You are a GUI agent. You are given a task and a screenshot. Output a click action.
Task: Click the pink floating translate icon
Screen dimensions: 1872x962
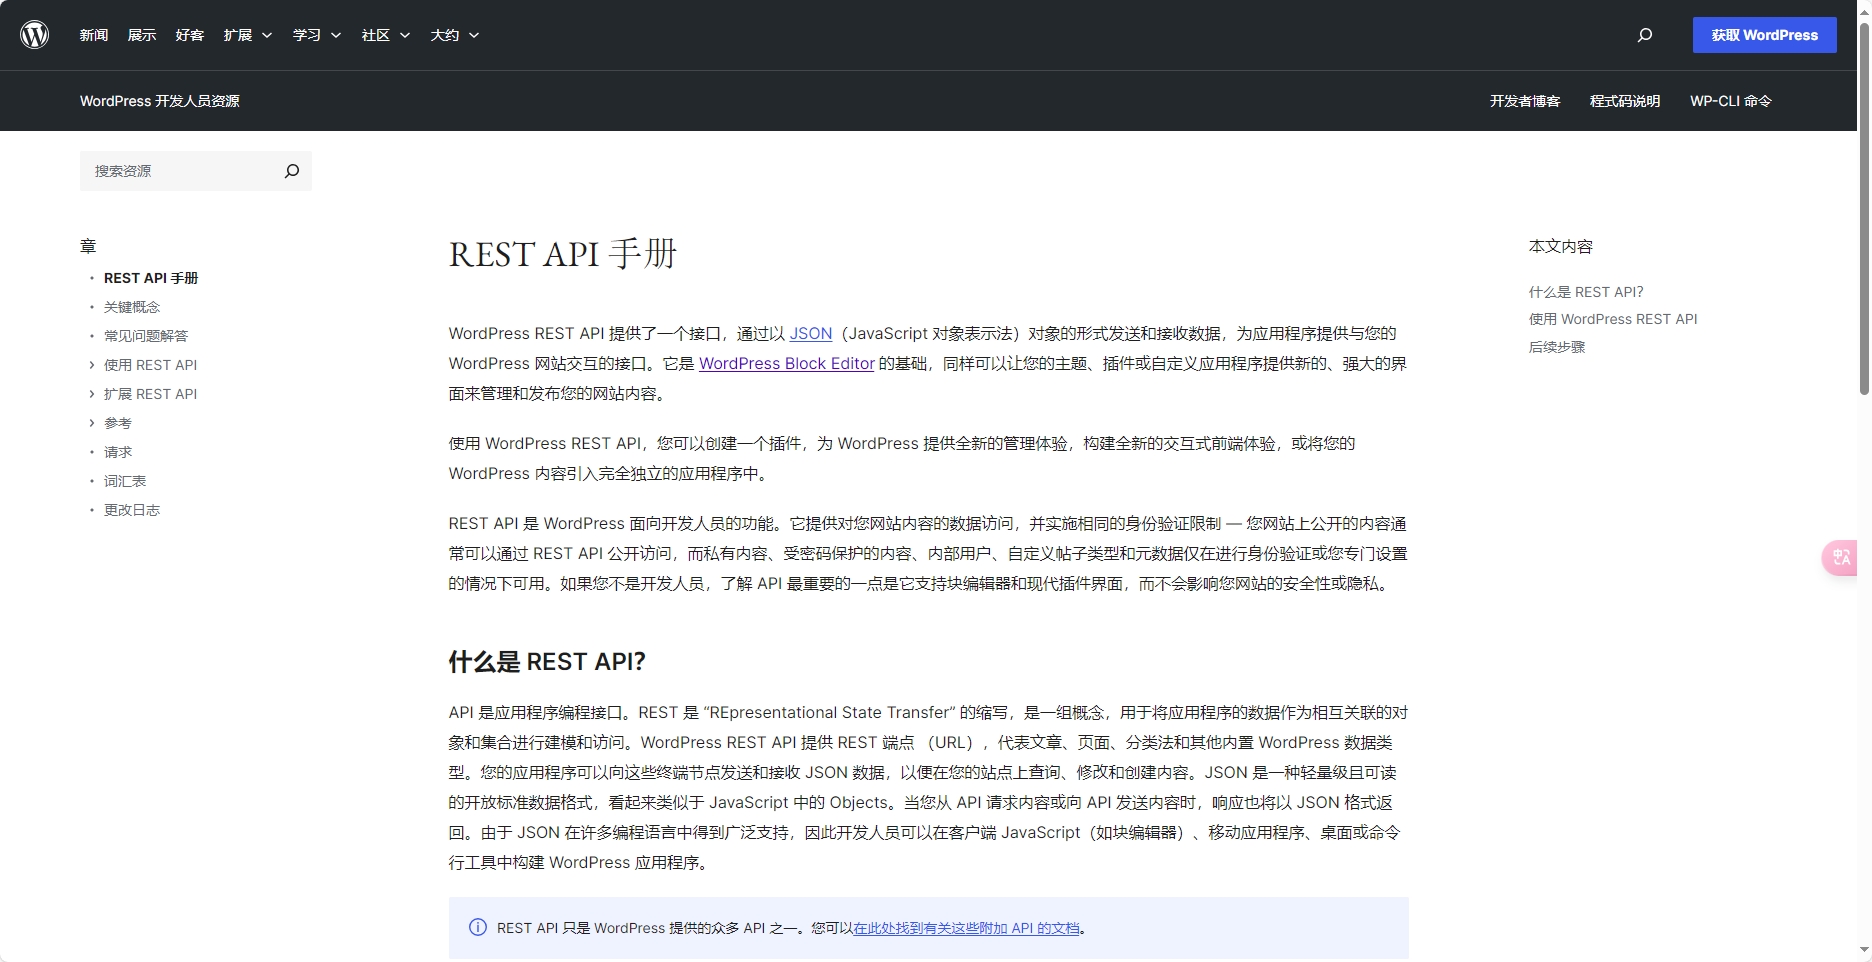click(1841, 557)
